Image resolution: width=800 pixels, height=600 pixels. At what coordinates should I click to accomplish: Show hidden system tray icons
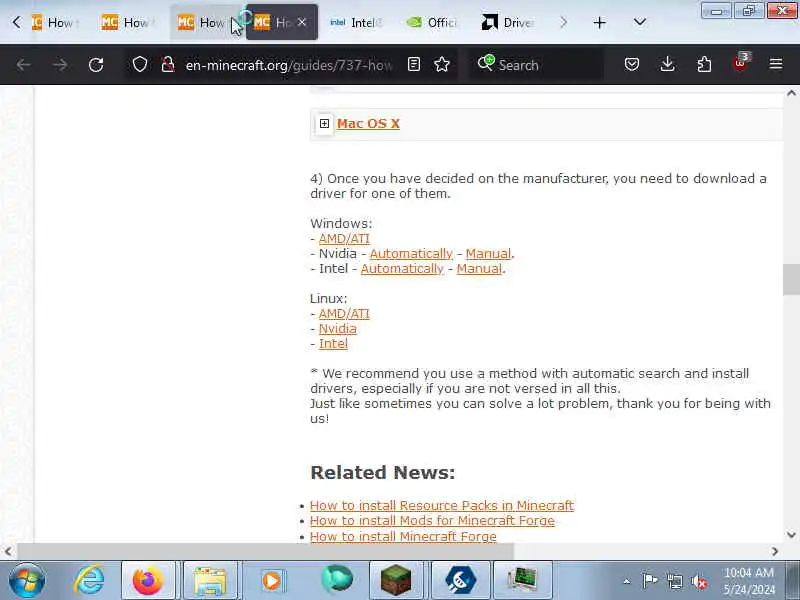627,581
